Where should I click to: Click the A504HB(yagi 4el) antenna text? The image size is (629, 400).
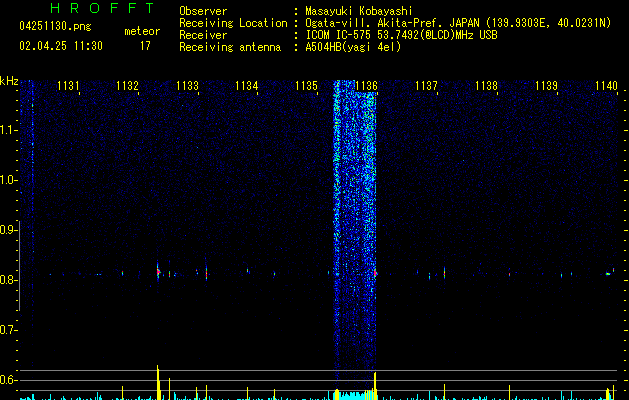click(x=353, y=47)
